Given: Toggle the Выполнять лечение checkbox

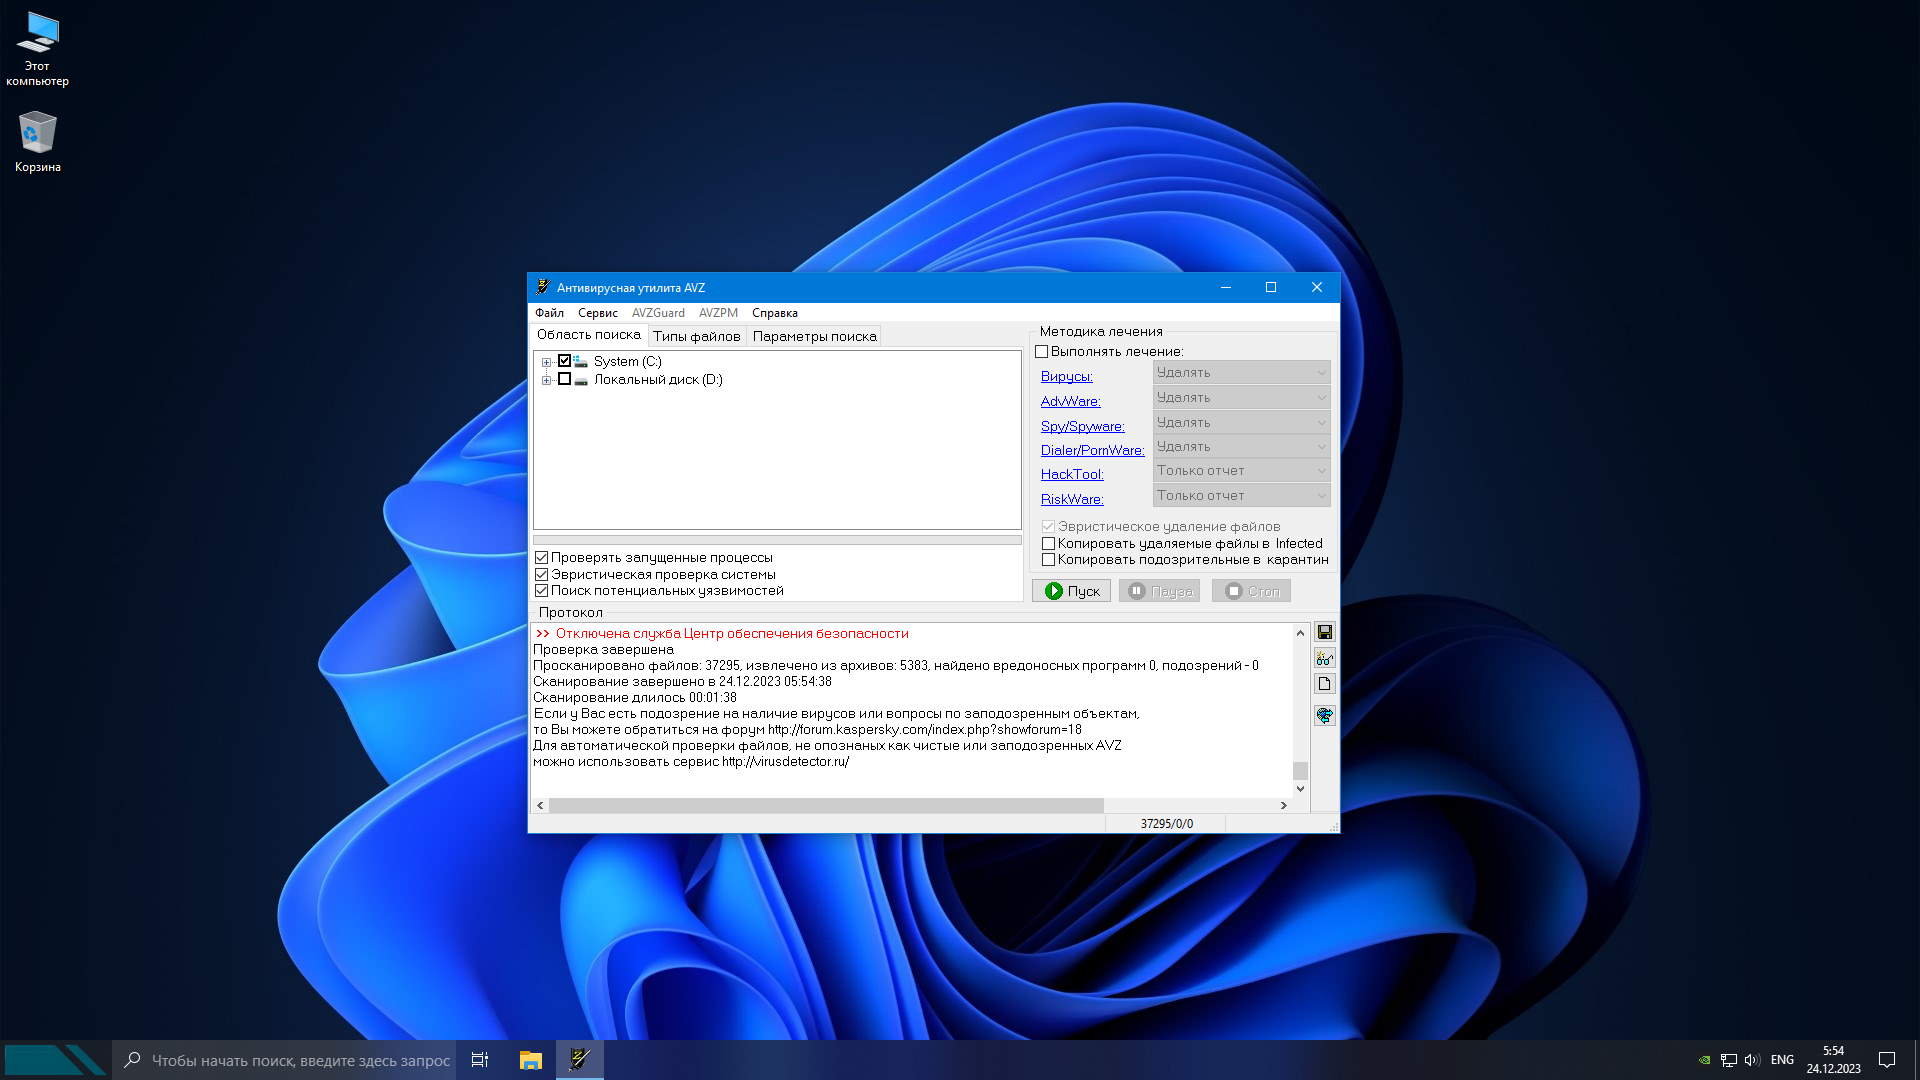Looking at the screenshot, I should click(1042, 352).
